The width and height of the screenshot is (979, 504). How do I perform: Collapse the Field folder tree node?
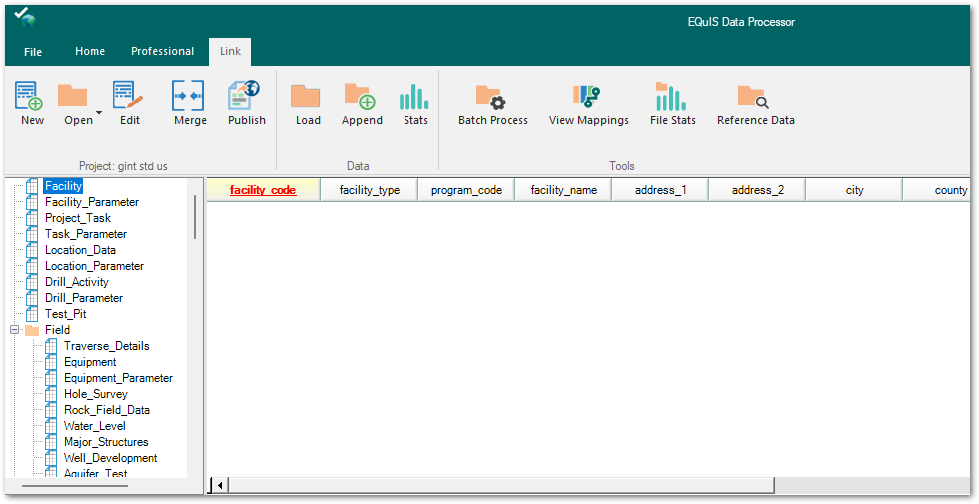[x=14, y=330]
